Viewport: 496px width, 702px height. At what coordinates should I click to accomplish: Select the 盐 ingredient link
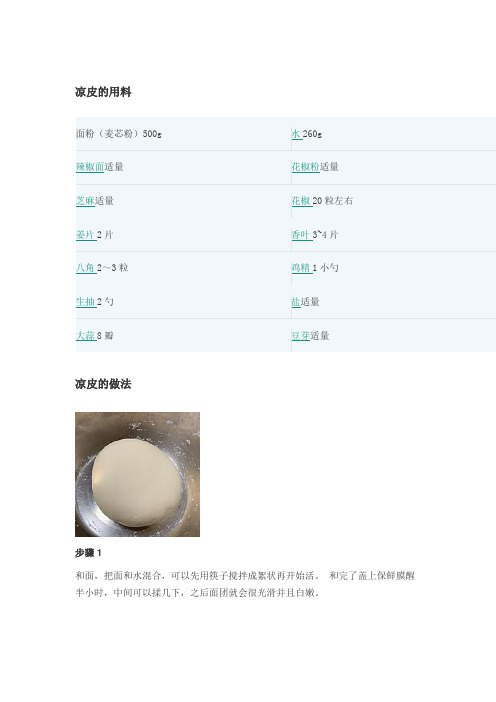pyautogui.click(x=296, y=302)
